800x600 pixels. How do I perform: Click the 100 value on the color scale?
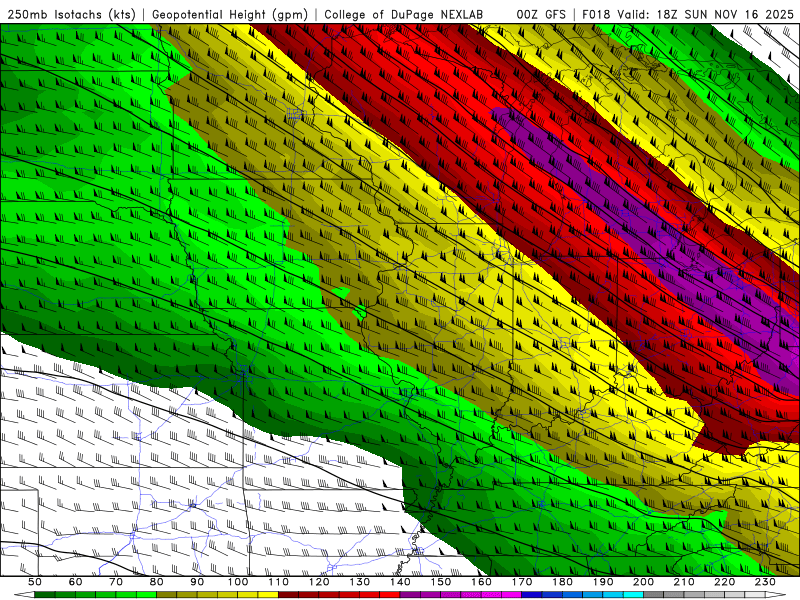238,582
